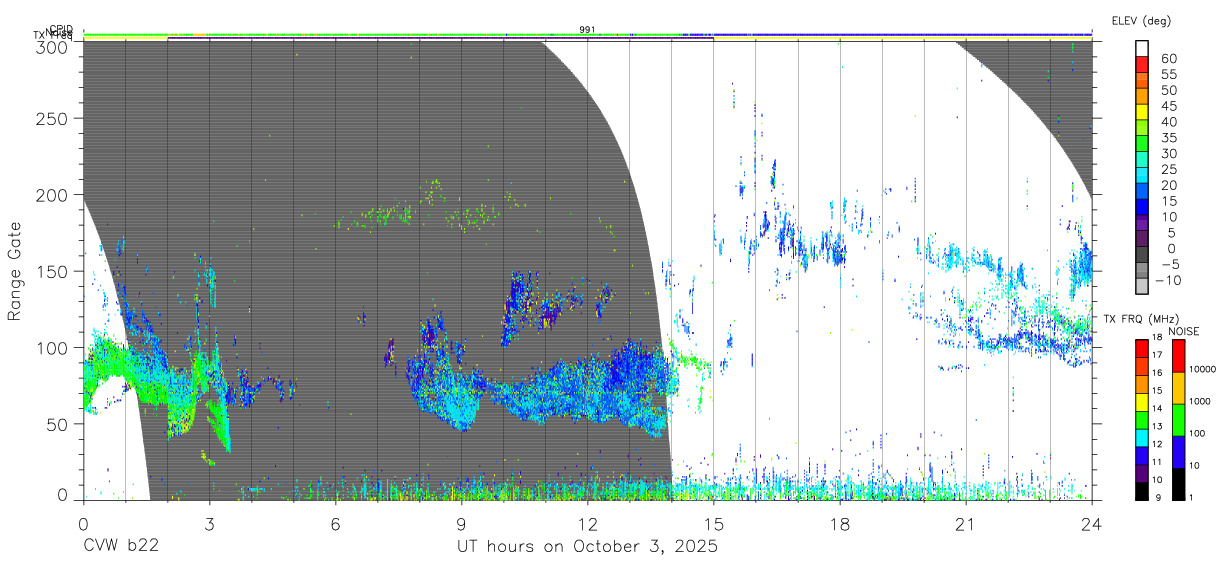Click the red TX FRQ swatch between 18 and 17

pyautogui.click(x=1142, y=349)
